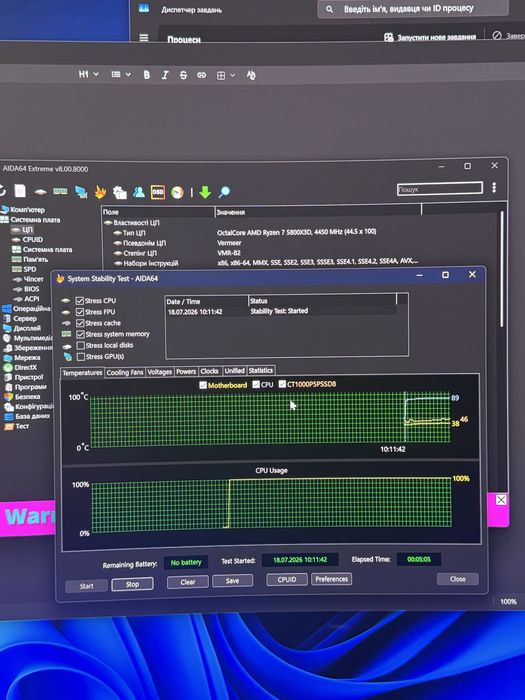Enable the Stress local disks checkbox
The image size is (525, 700).
tap(81, 346)
